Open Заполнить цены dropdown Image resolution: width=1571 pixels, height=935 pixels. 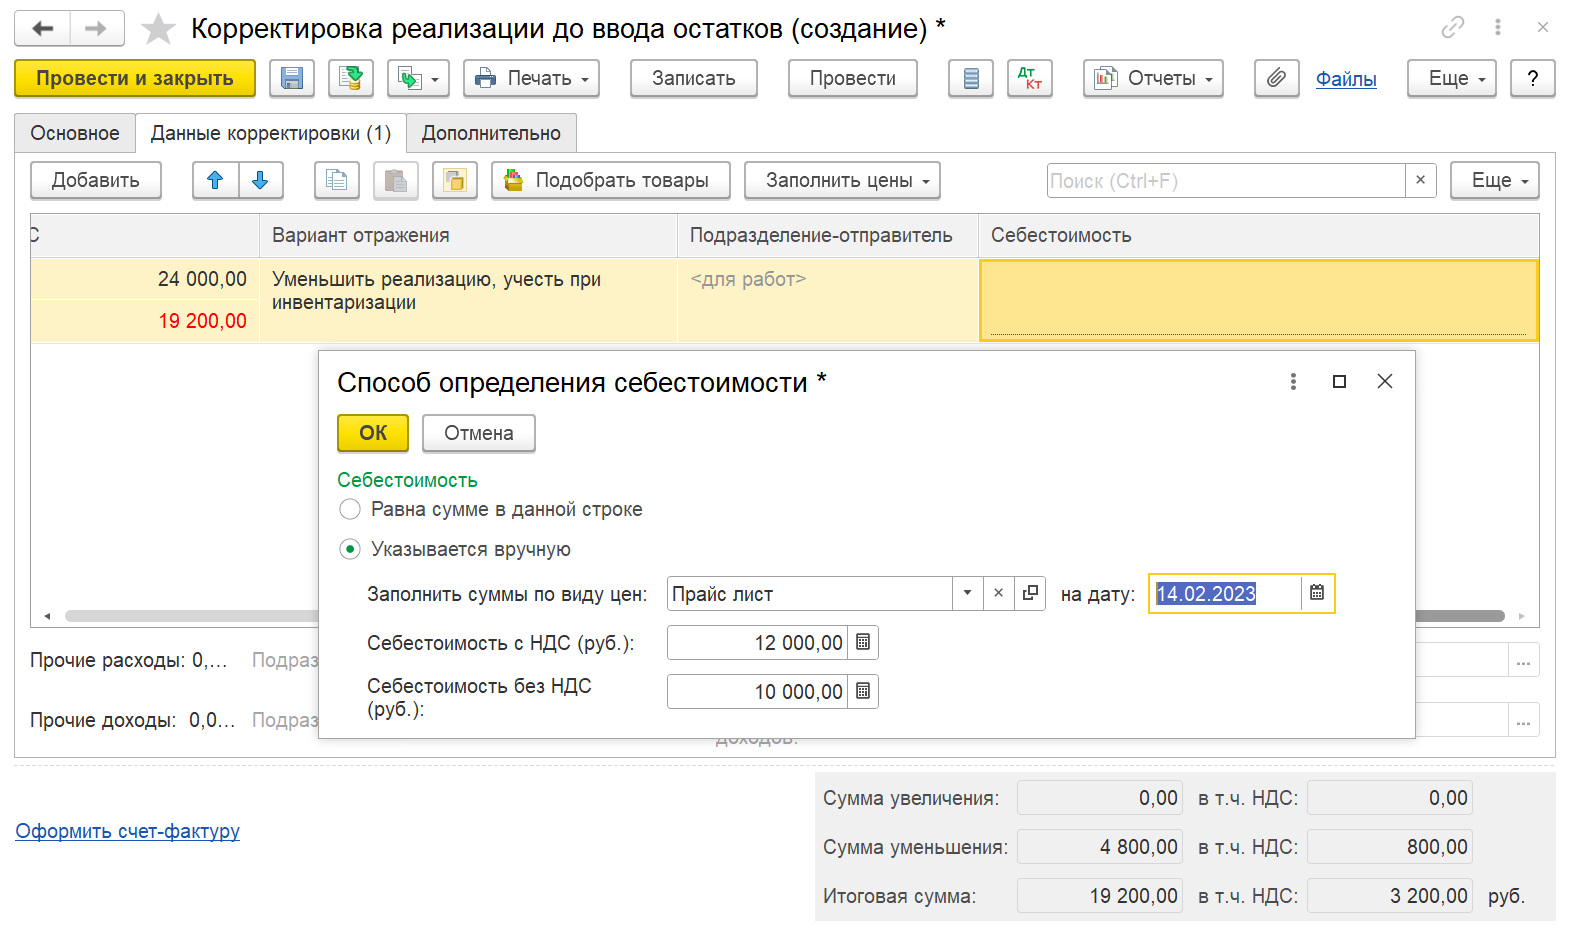[843, 180]
